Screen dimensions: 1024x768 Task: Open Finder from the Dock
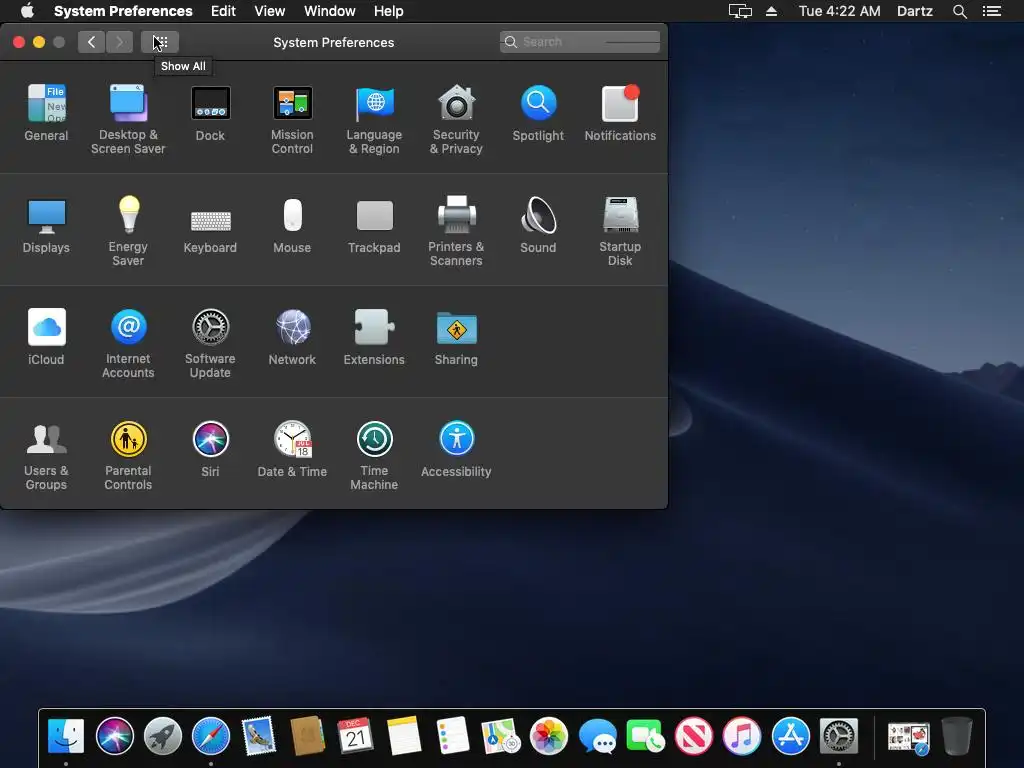point(66,736)
